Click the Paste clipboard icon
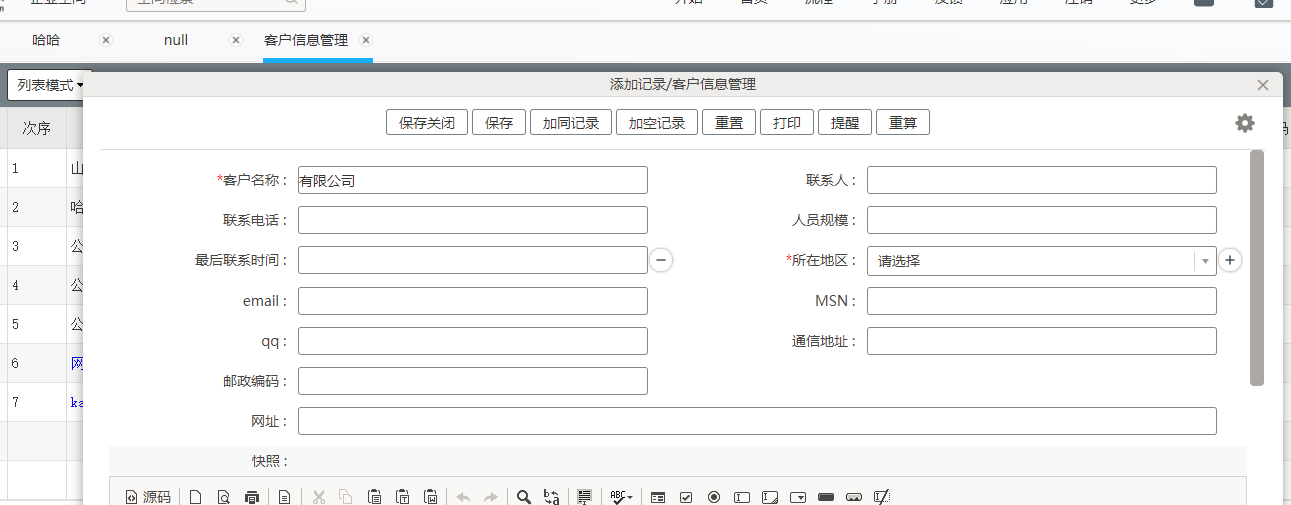 point(374,496)
